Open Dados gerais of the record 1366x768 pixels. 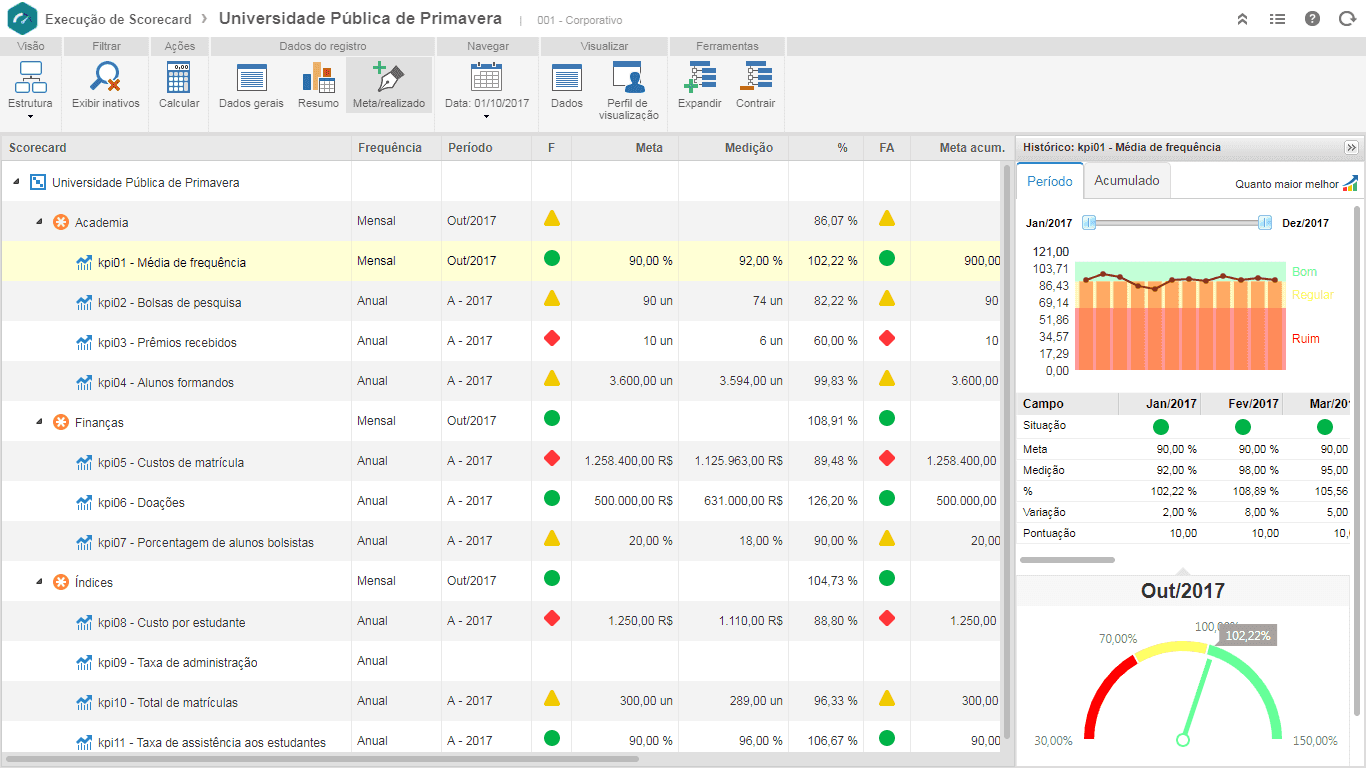pos(251,85)
